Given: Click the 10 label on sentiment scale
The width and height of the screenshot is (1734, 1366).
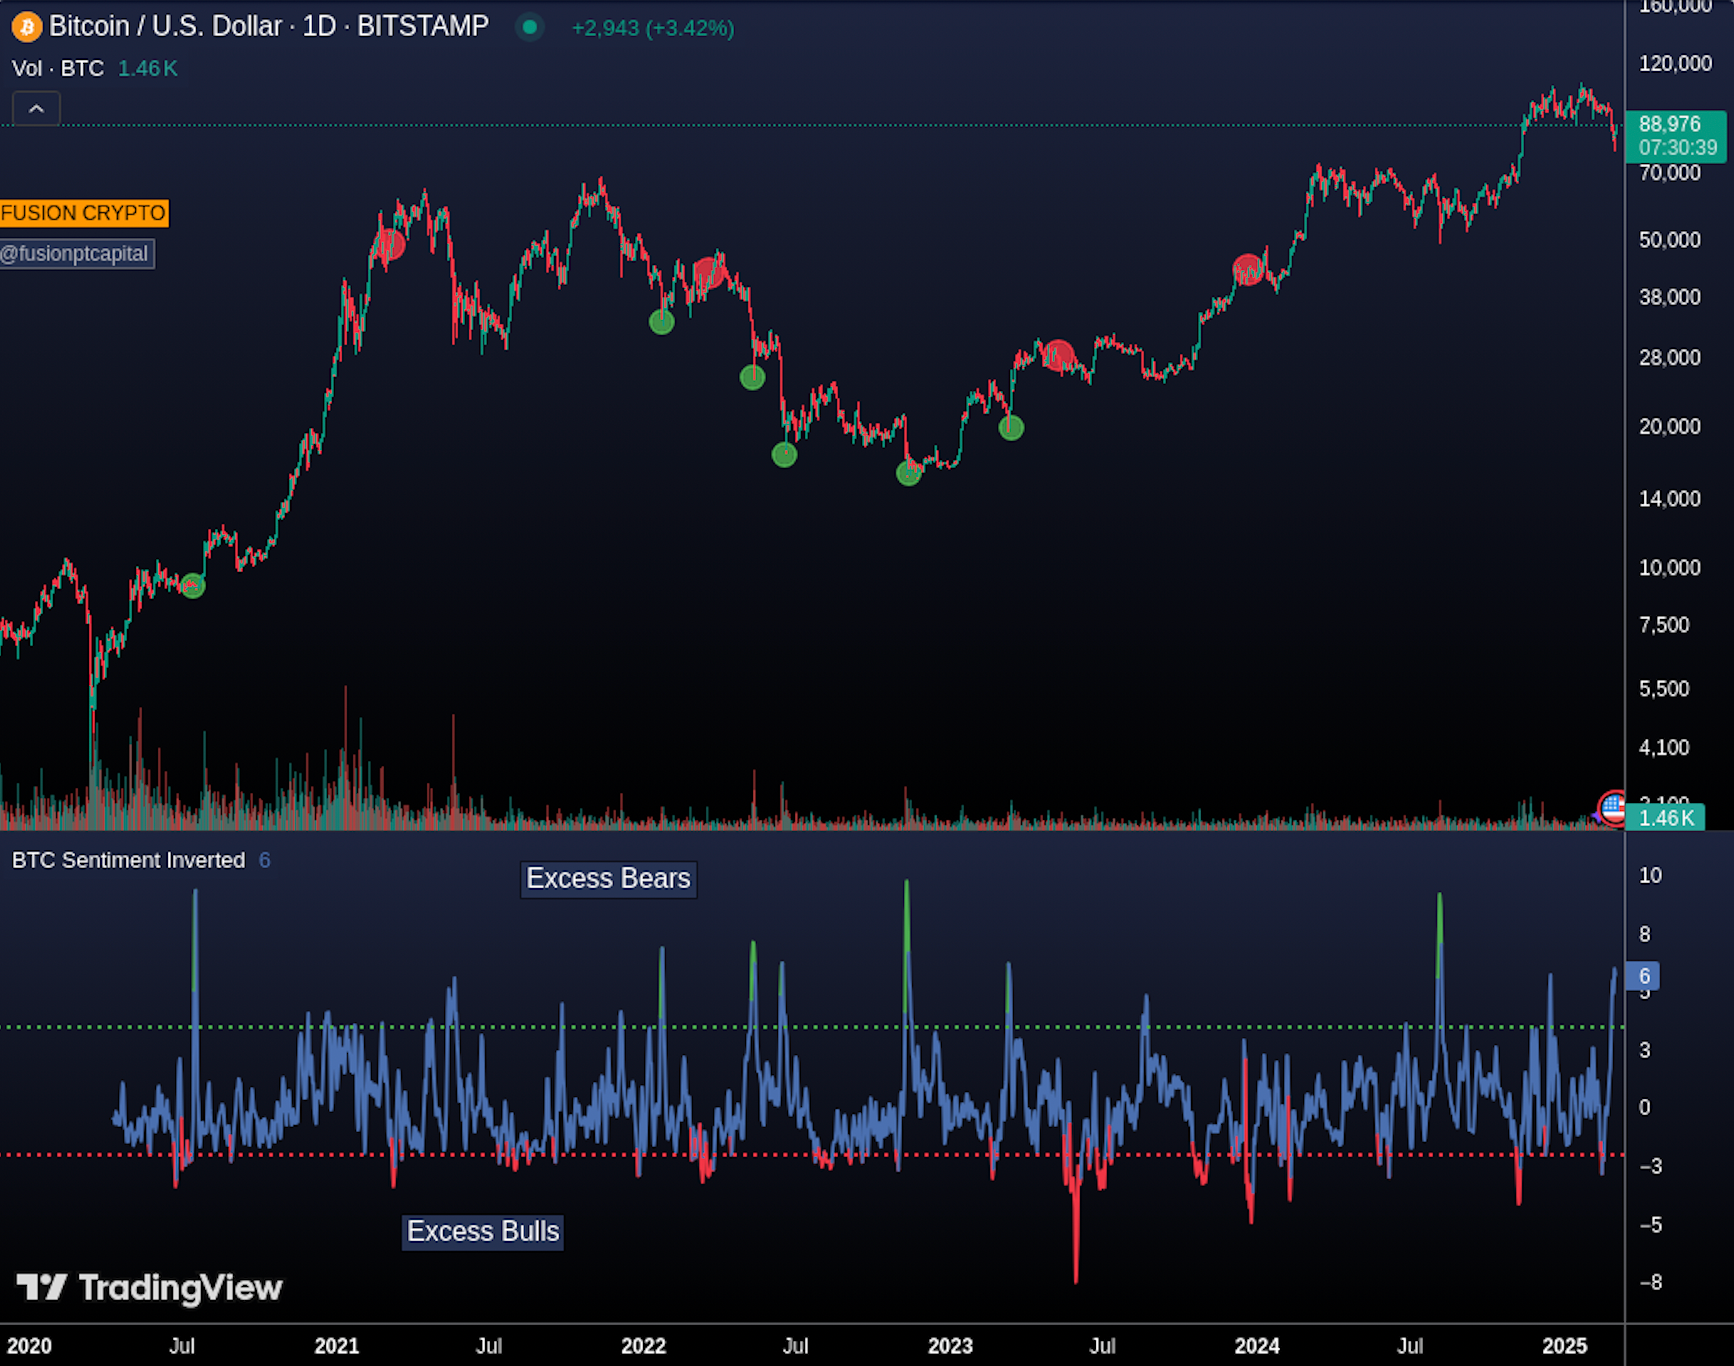Looking at the screenshot, I should click(x=1650, y=876).
